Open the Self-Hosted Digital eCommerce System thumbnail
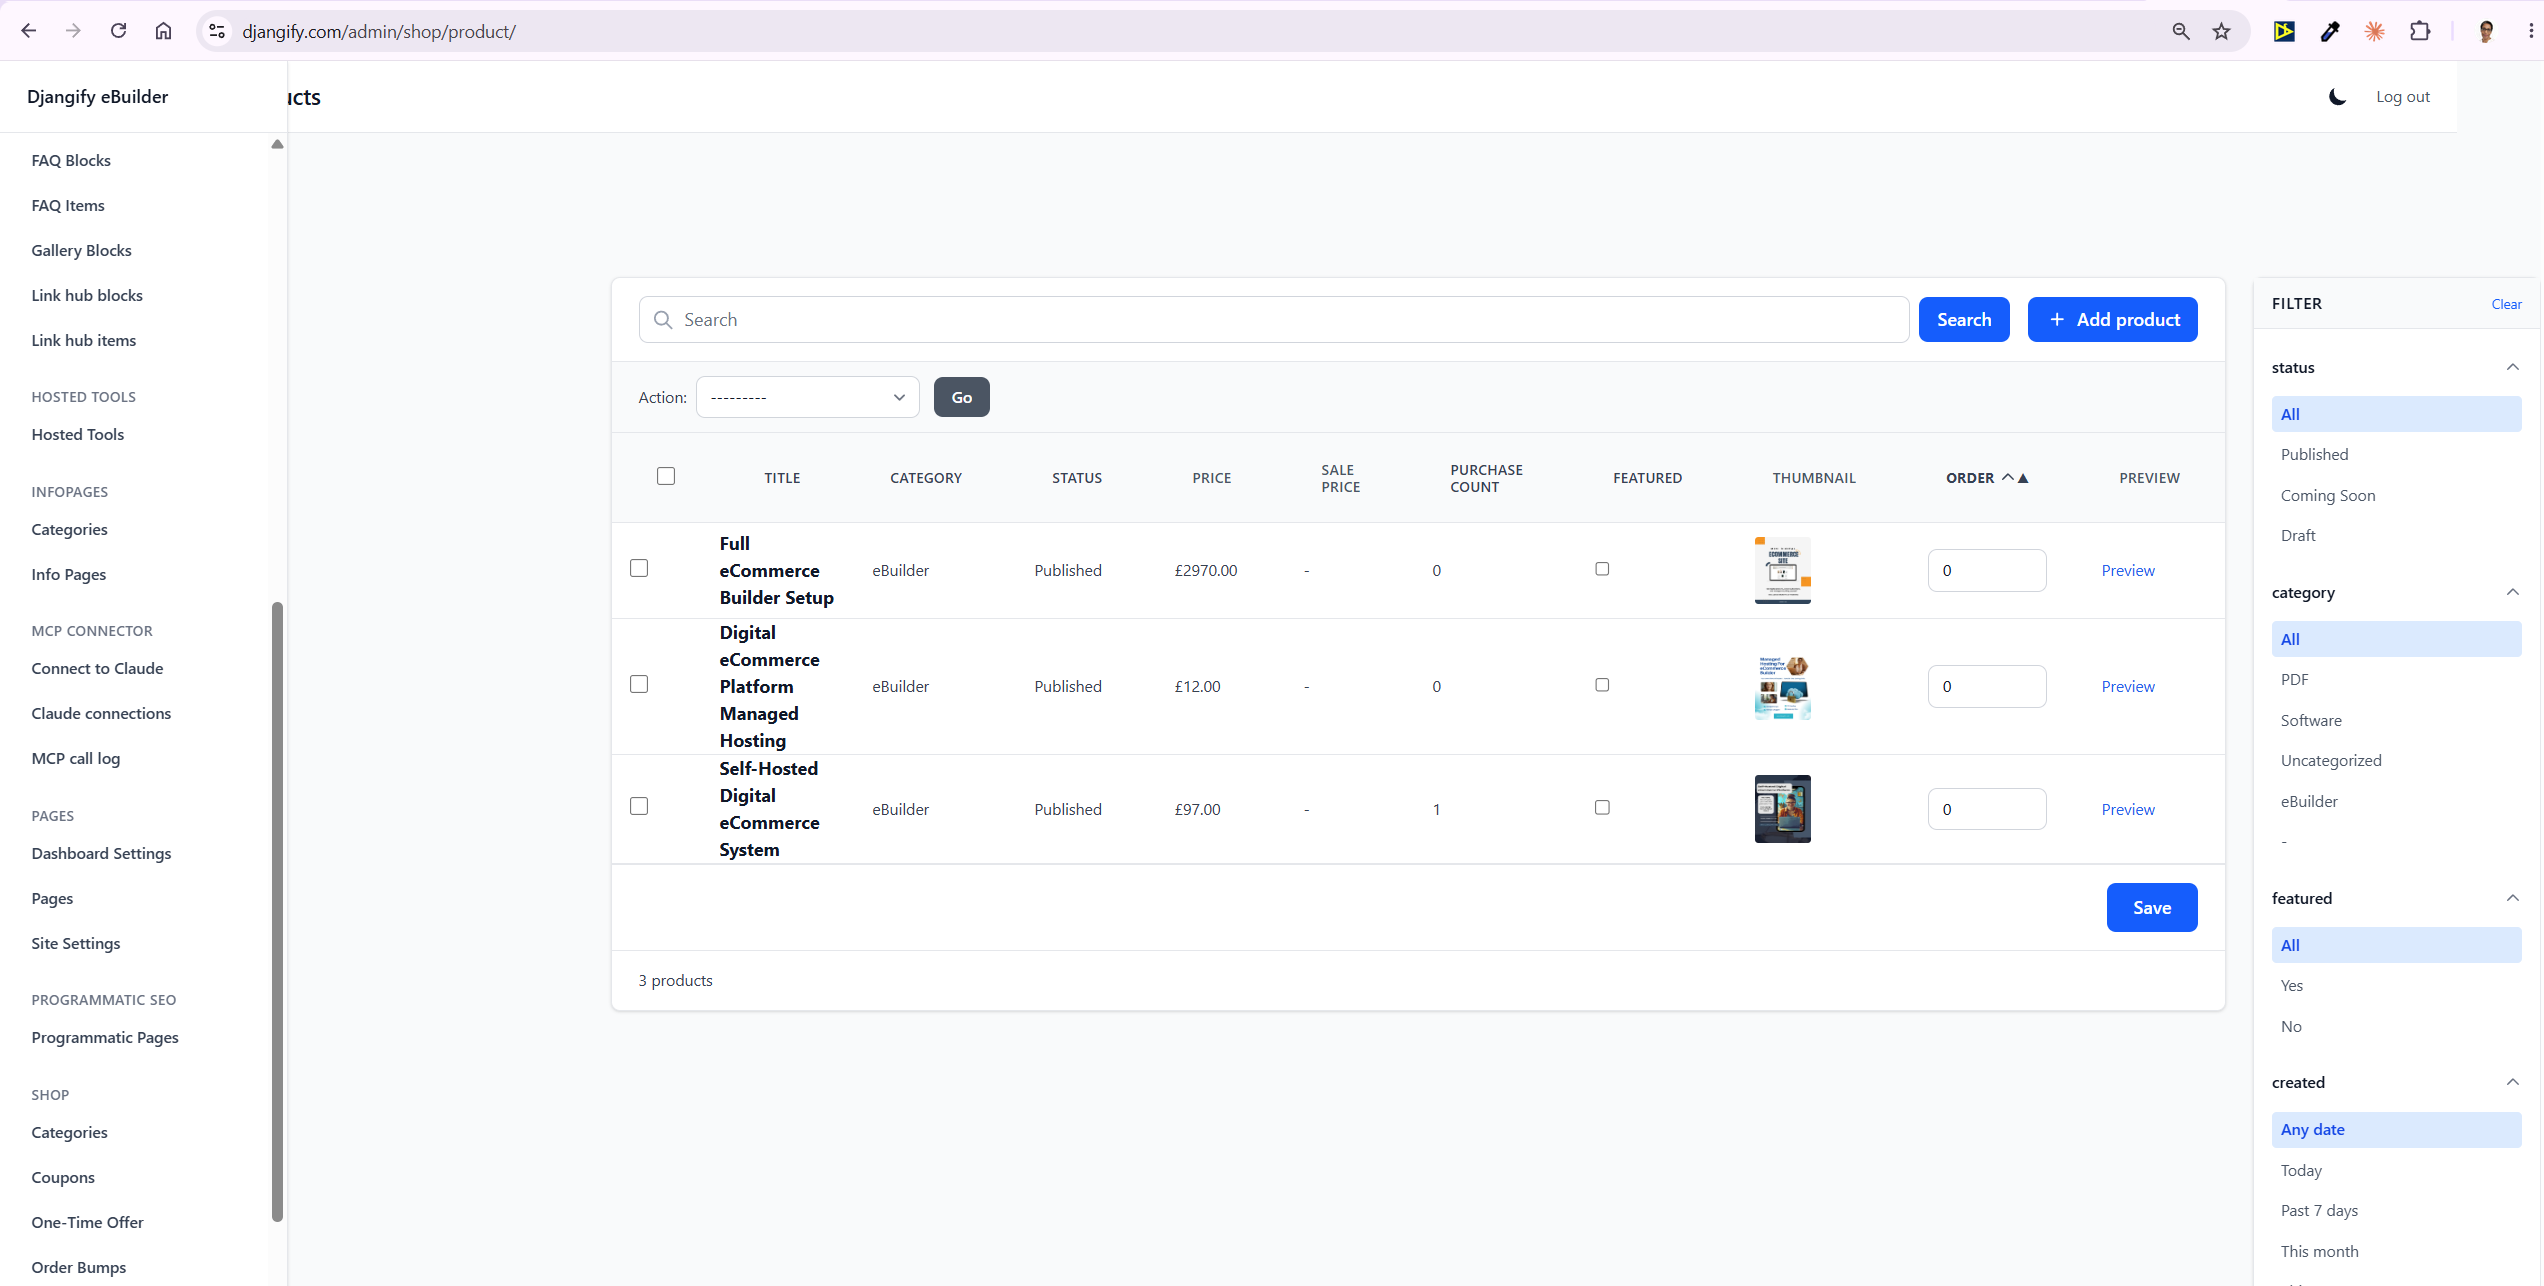Image resolution: width=2544 pixels, height=1286 pixels. pyautogui.click(x=1782, y=808)
